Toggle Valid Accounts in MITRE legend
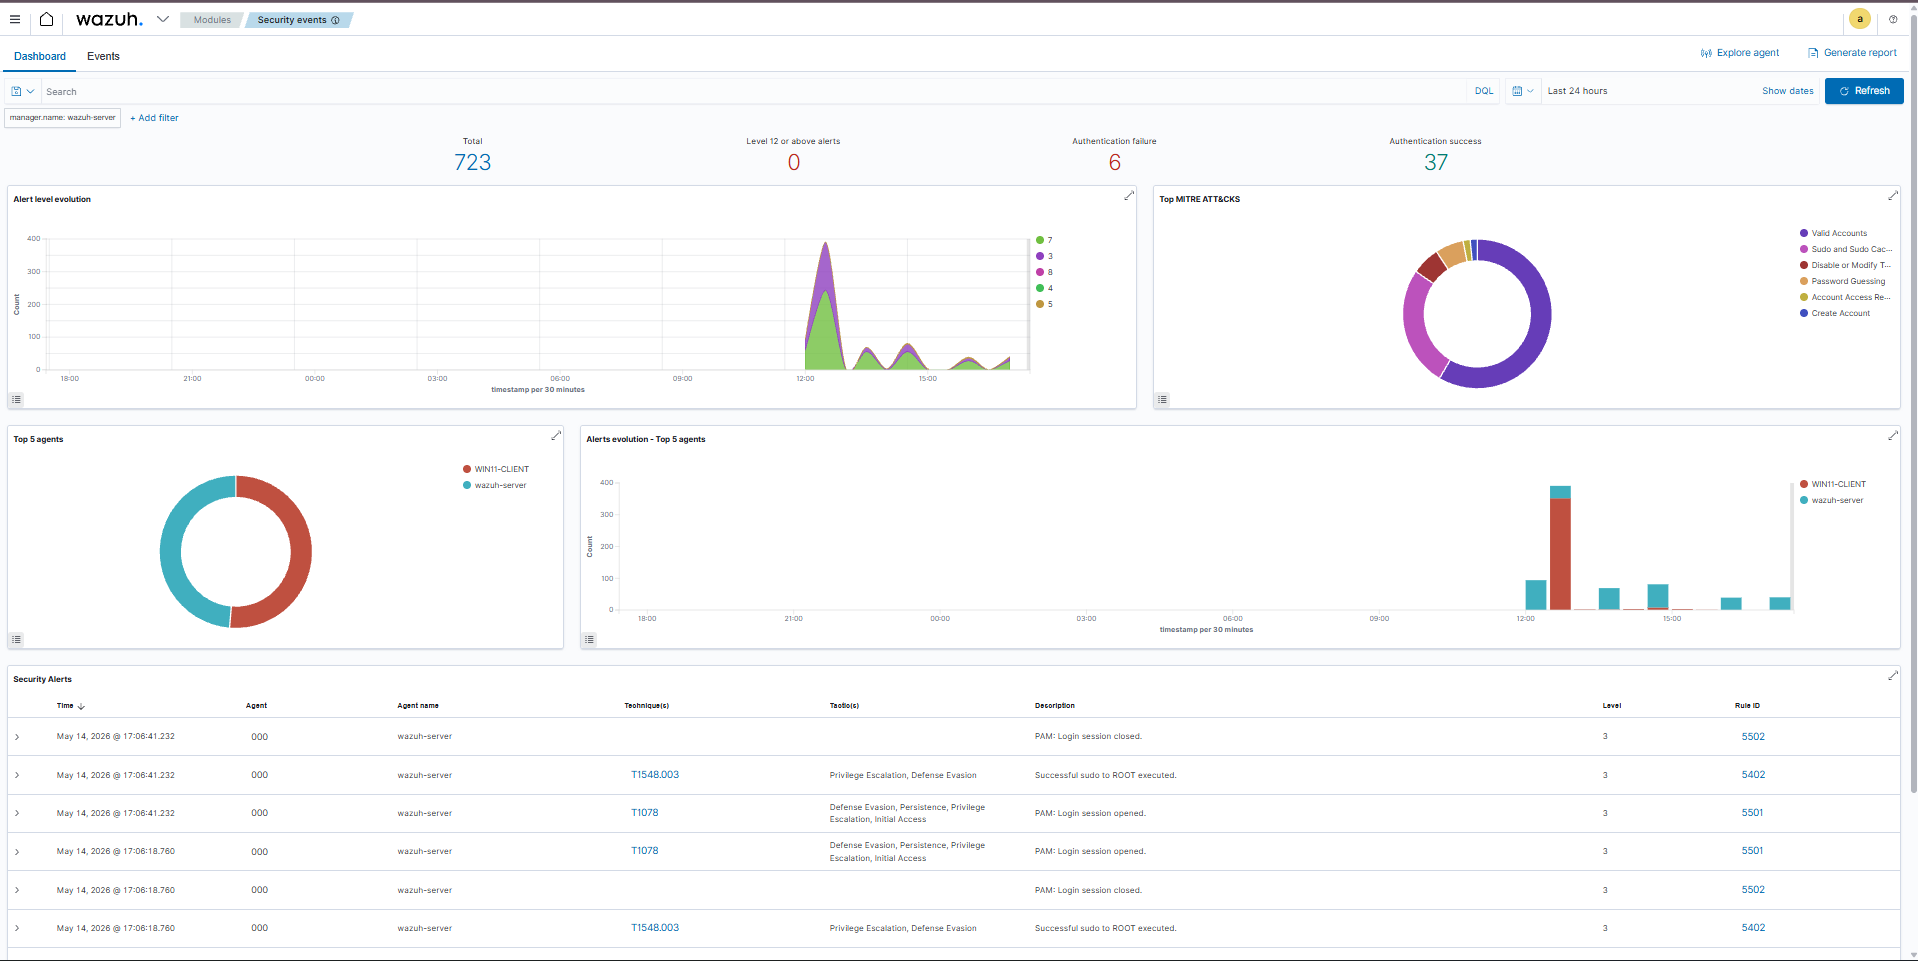The width and height of the screenshot is (1918, 961). (1834, 233)
